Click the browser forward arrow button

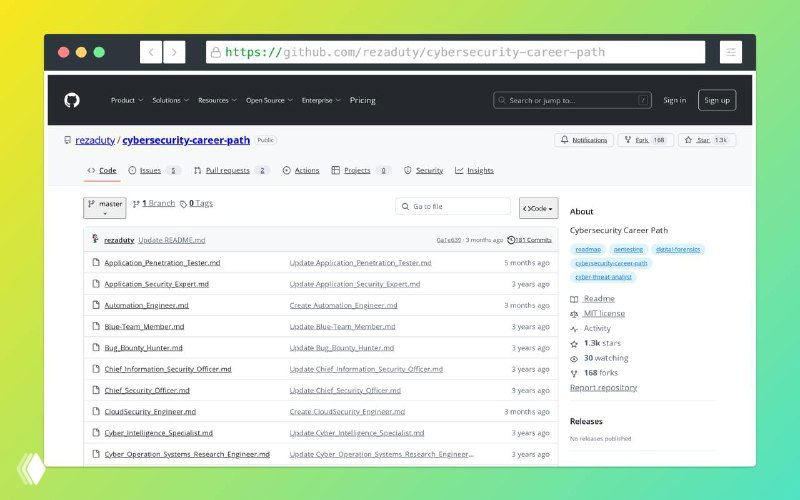[x=174, y=52]
